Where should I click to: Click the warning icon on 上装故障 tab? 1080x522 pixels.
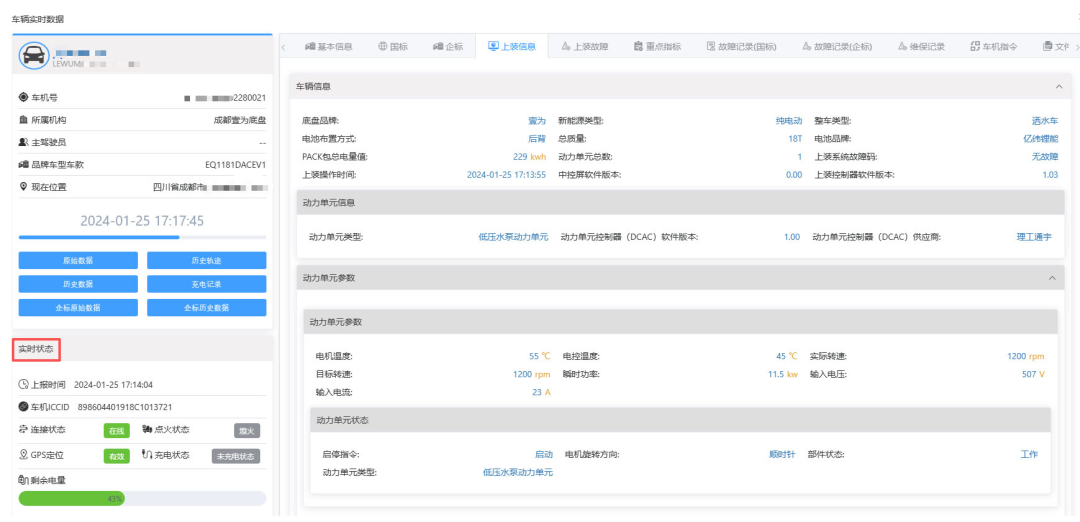(x=565, y=46)
